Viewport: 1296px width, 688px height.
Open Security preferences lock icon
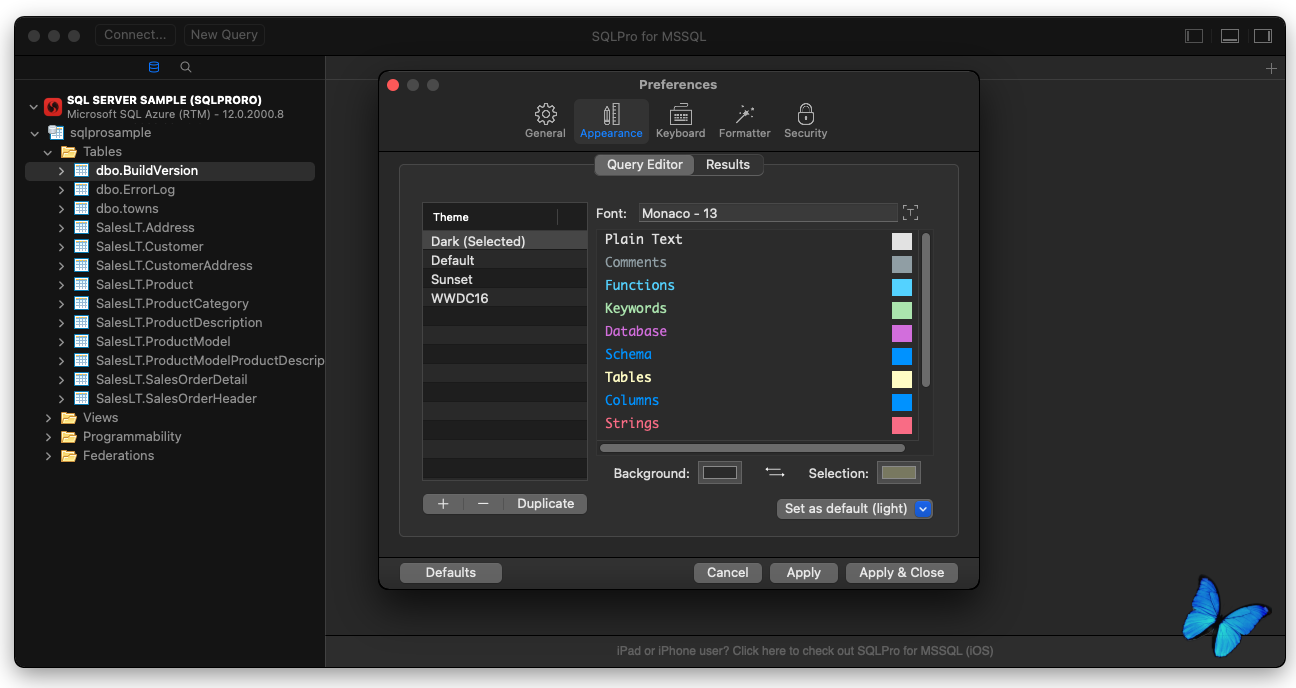pyautogui.click(x=806, y=114)
